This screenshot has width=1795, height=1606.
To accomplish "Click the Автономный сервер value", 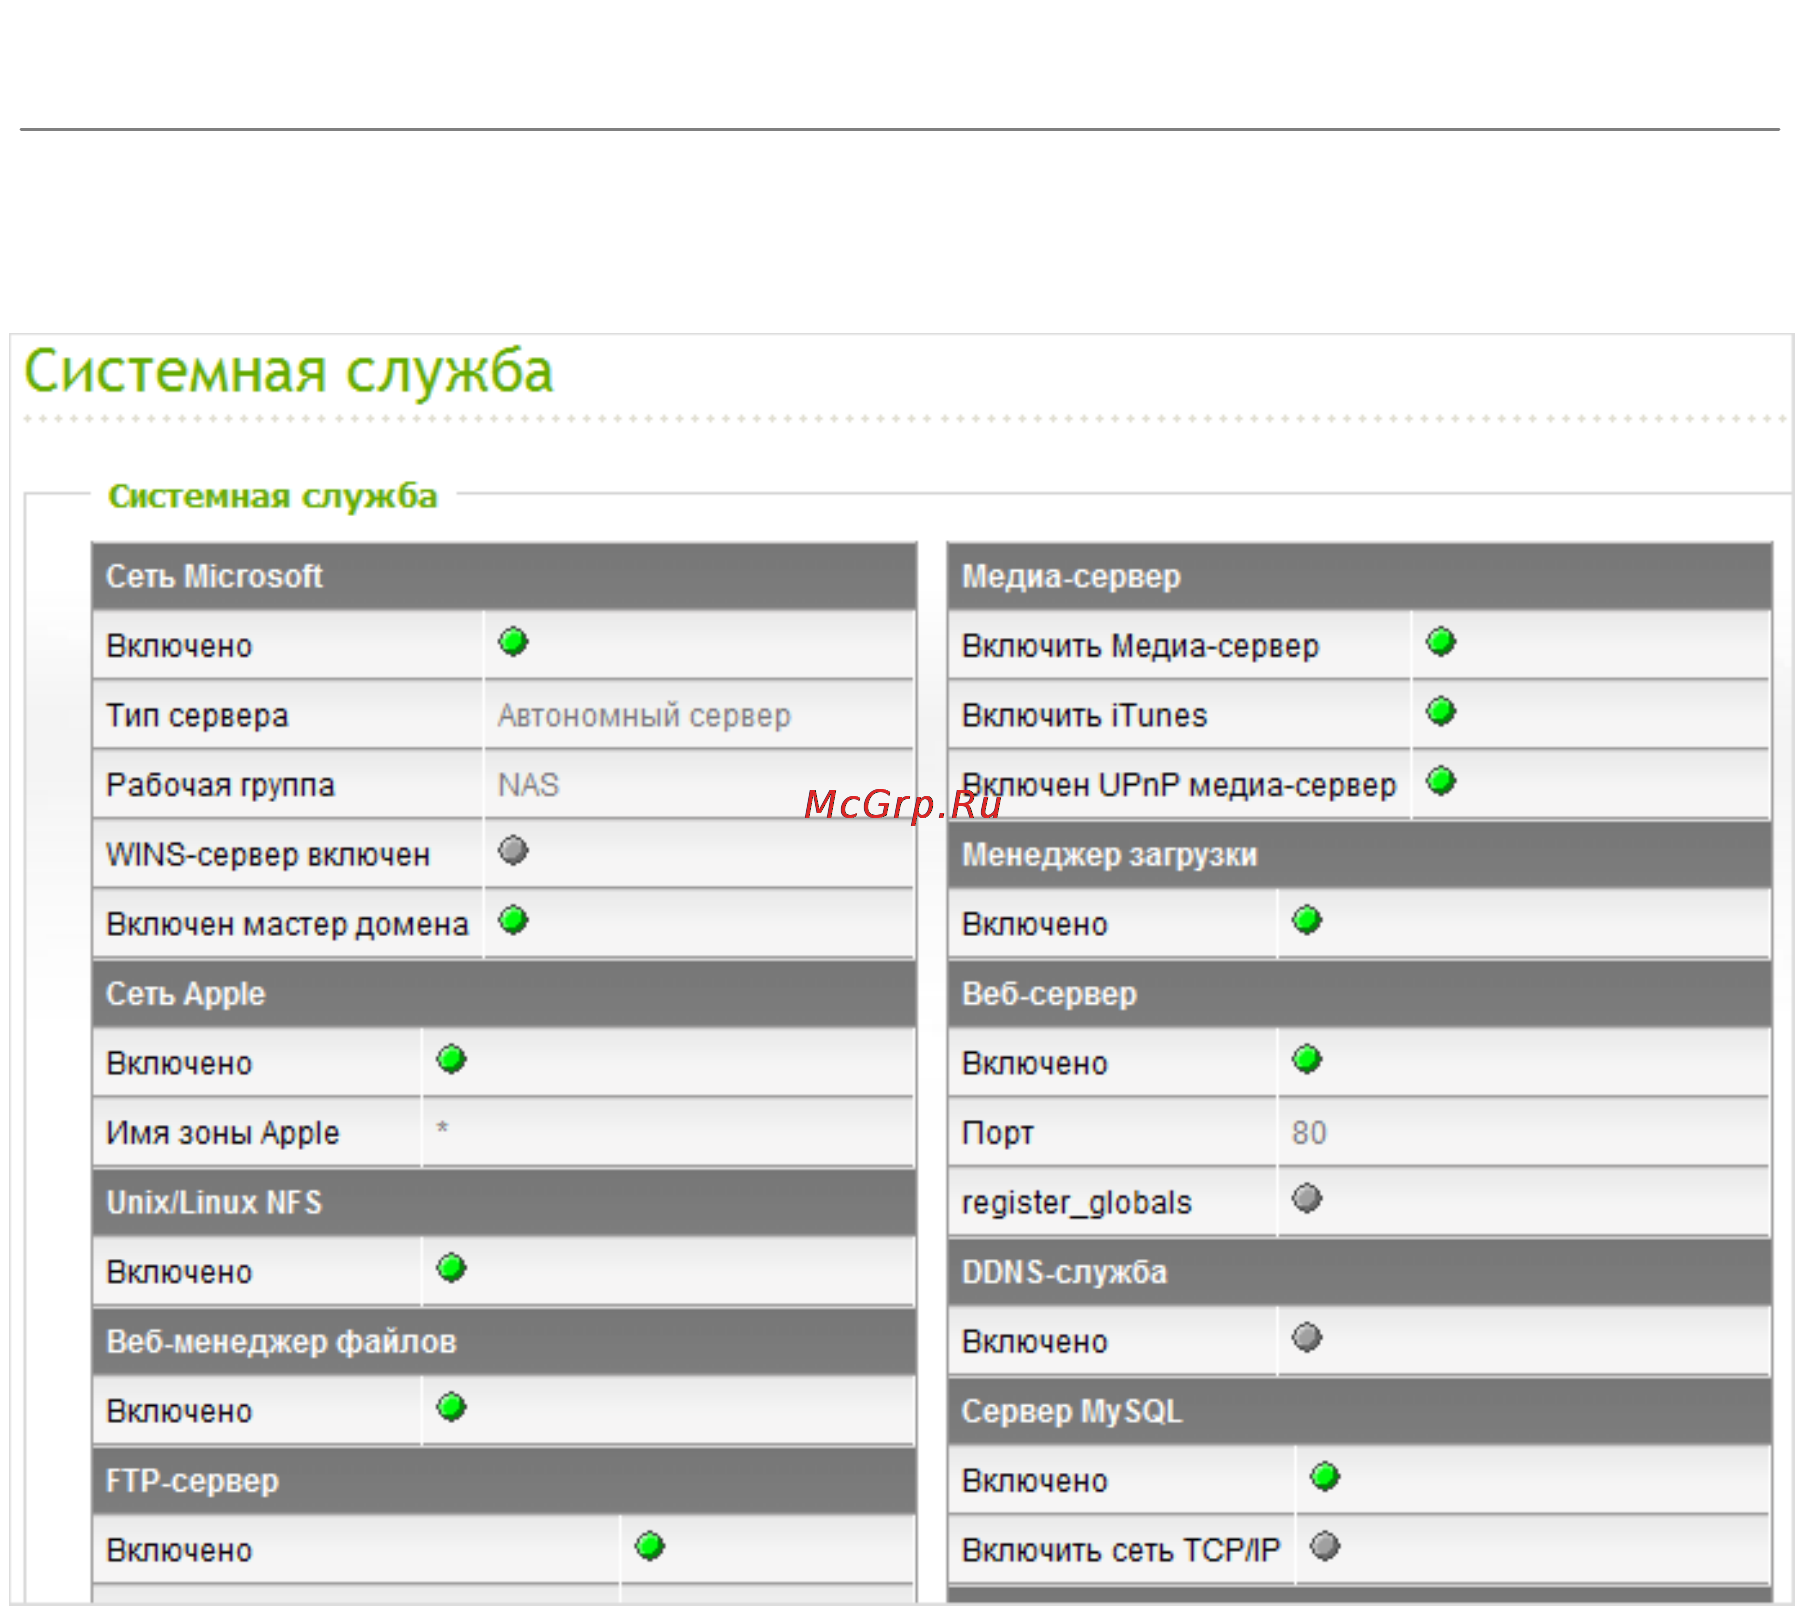I will [644, 716].
